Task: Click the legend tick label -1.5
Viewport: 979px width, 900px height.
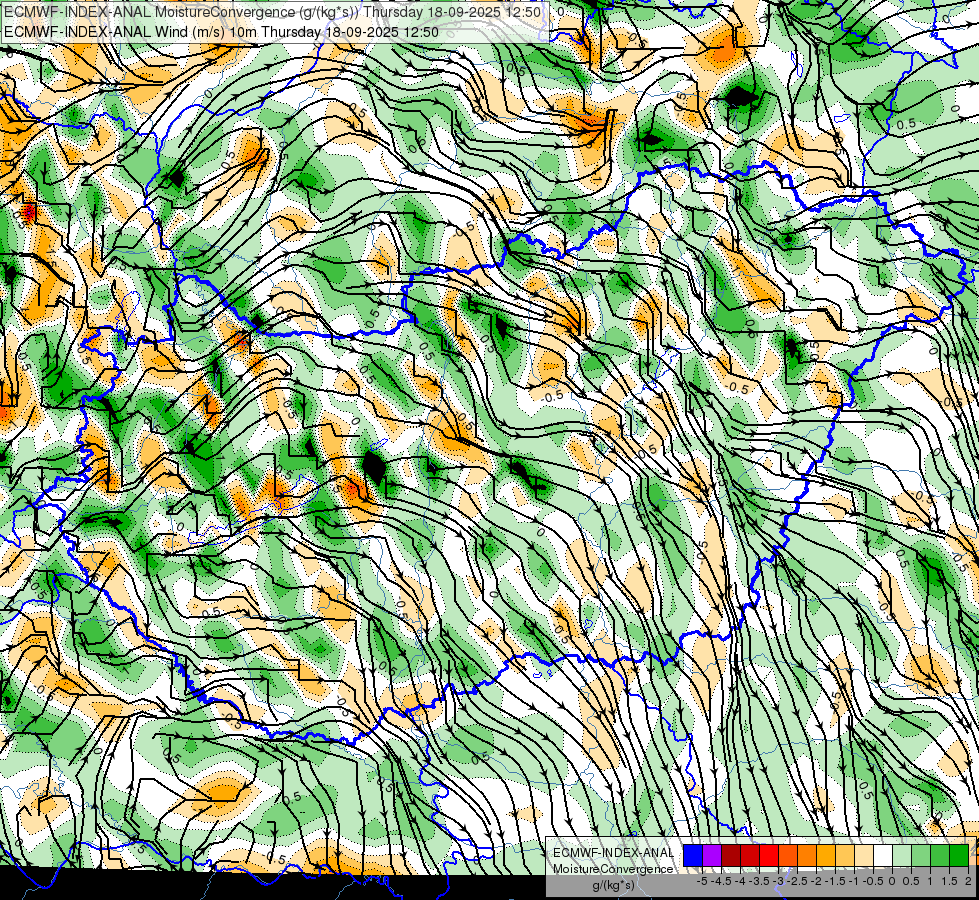Action: [835, 881]
